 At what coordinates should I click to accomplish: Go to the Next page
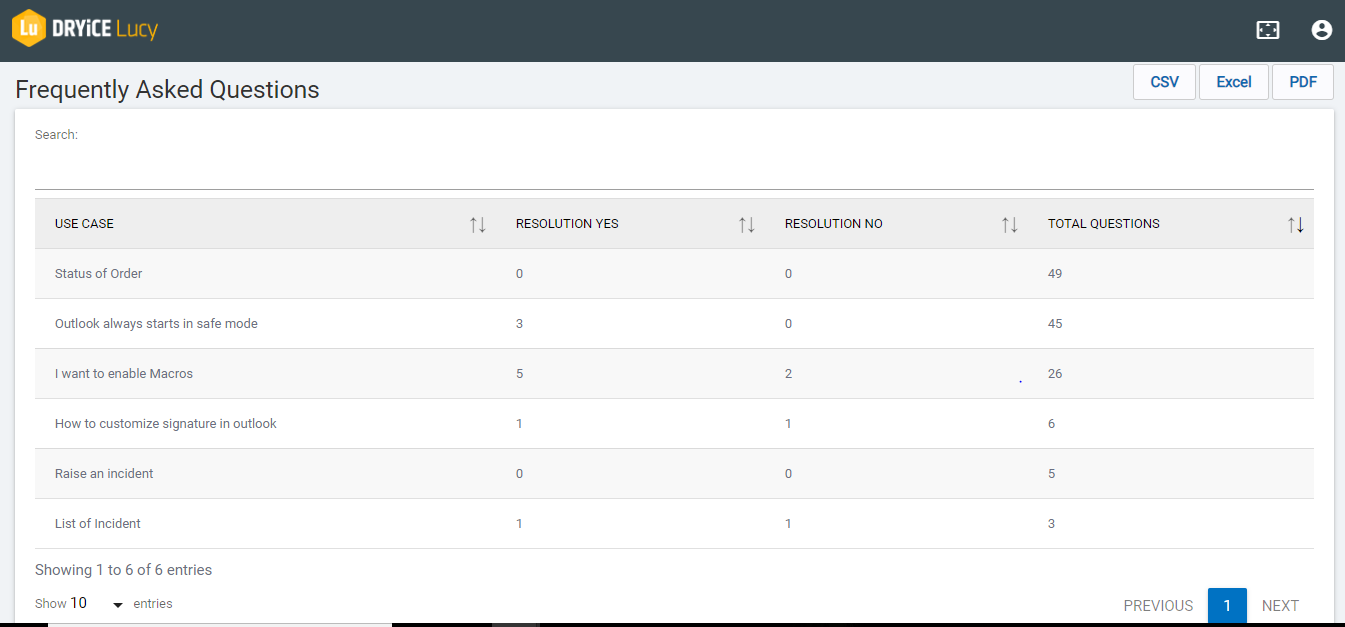point(1280,605)
